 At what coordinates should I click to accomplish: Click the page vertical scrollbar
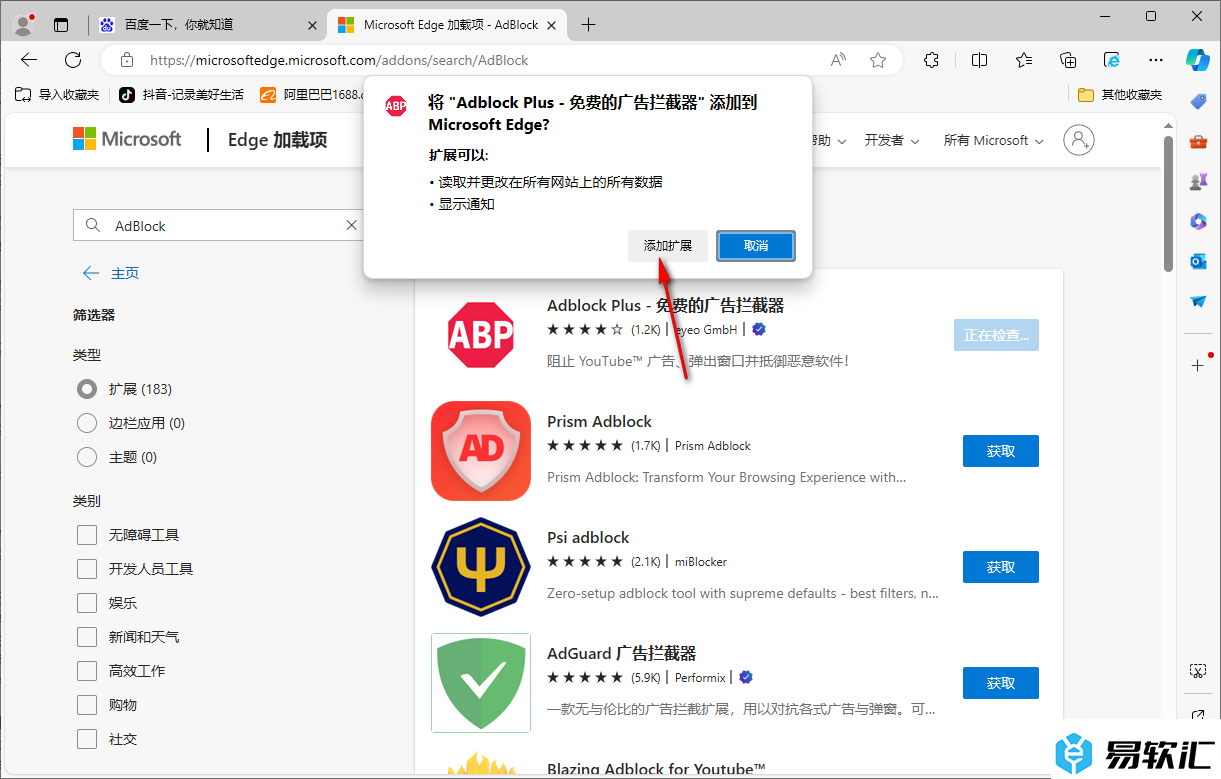(x=1168, y=203)
